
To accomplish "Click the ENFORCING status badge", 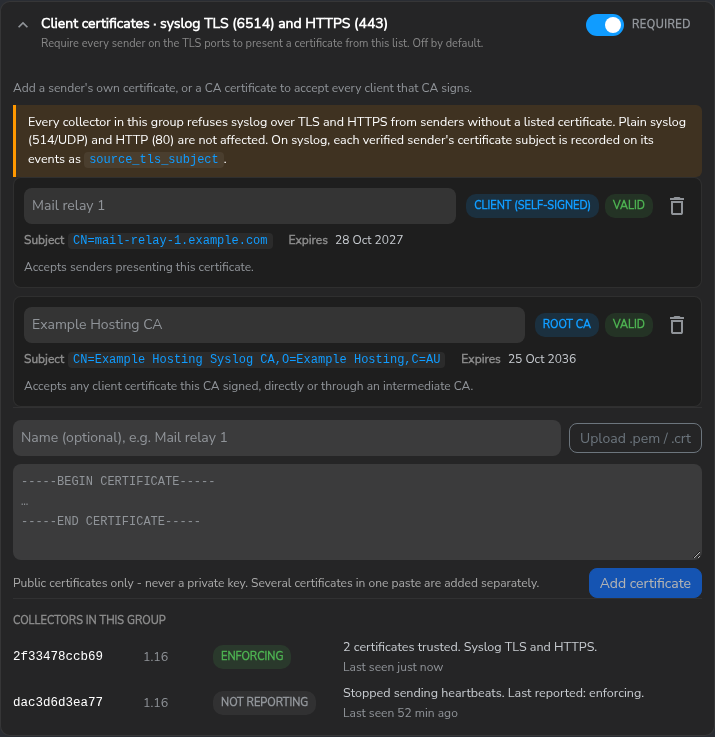I will click(x=252, y=656).
